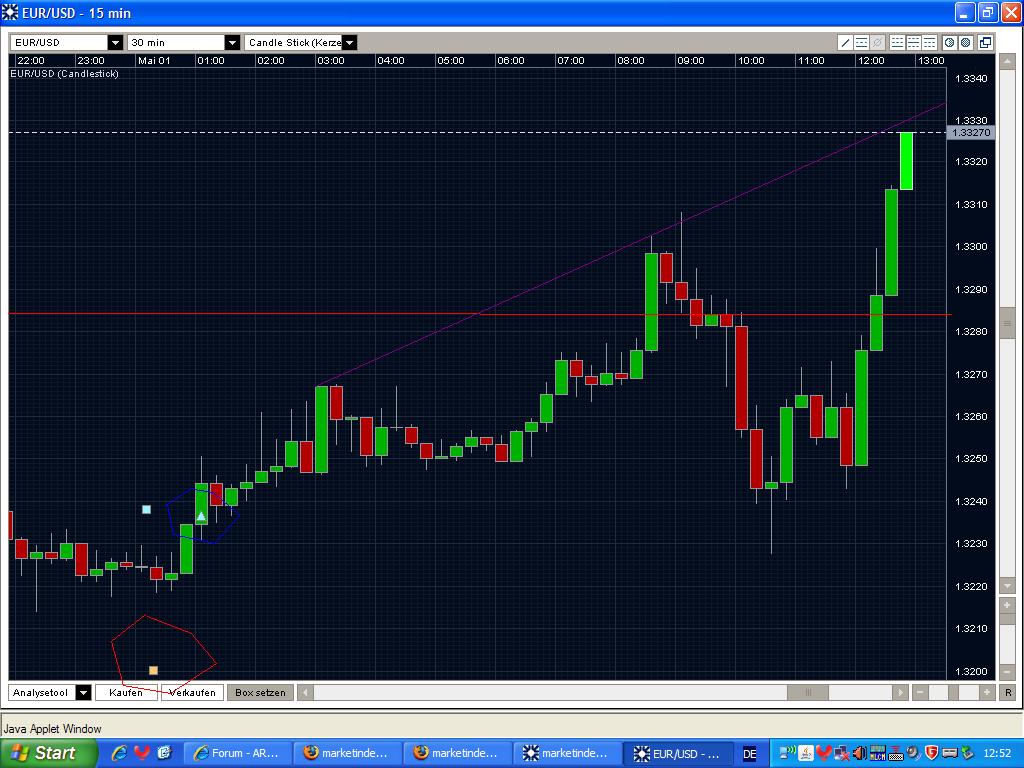Click the delete drawing lines icon

click(877, 43)
